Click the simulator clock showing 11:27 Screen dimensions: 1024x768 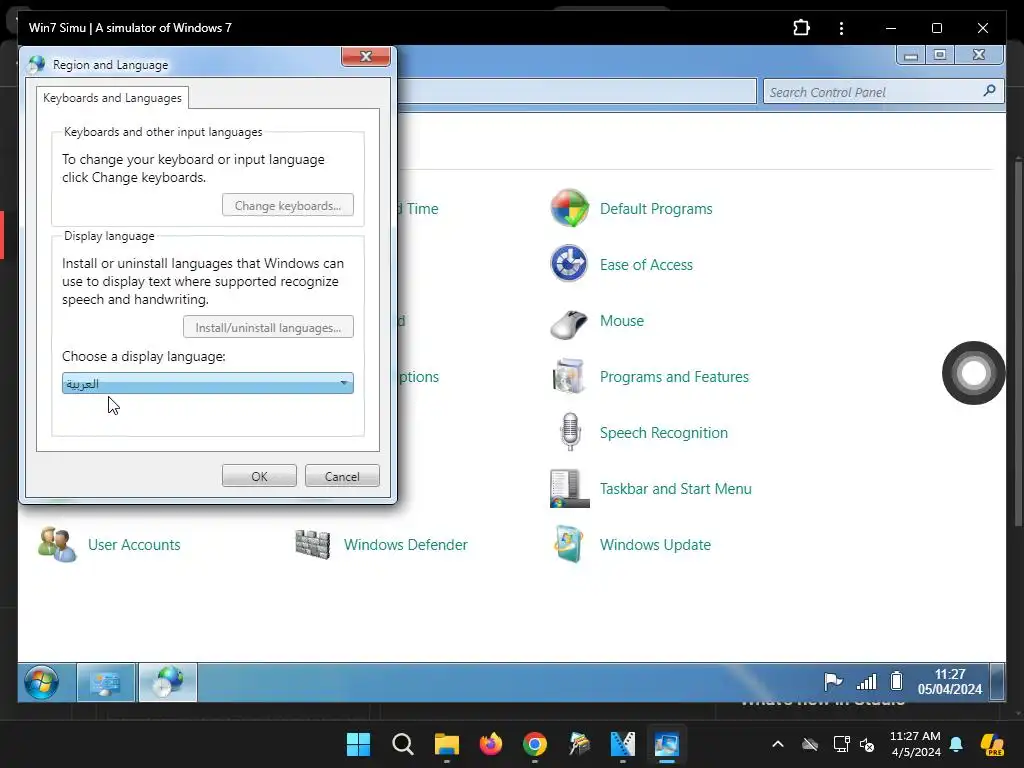[x=950, y=682]
